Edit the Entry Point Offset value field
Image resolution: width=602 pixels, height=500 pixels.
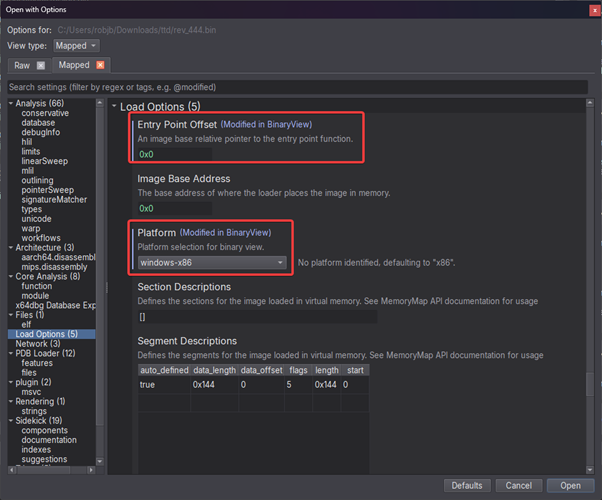pos(250,154)
